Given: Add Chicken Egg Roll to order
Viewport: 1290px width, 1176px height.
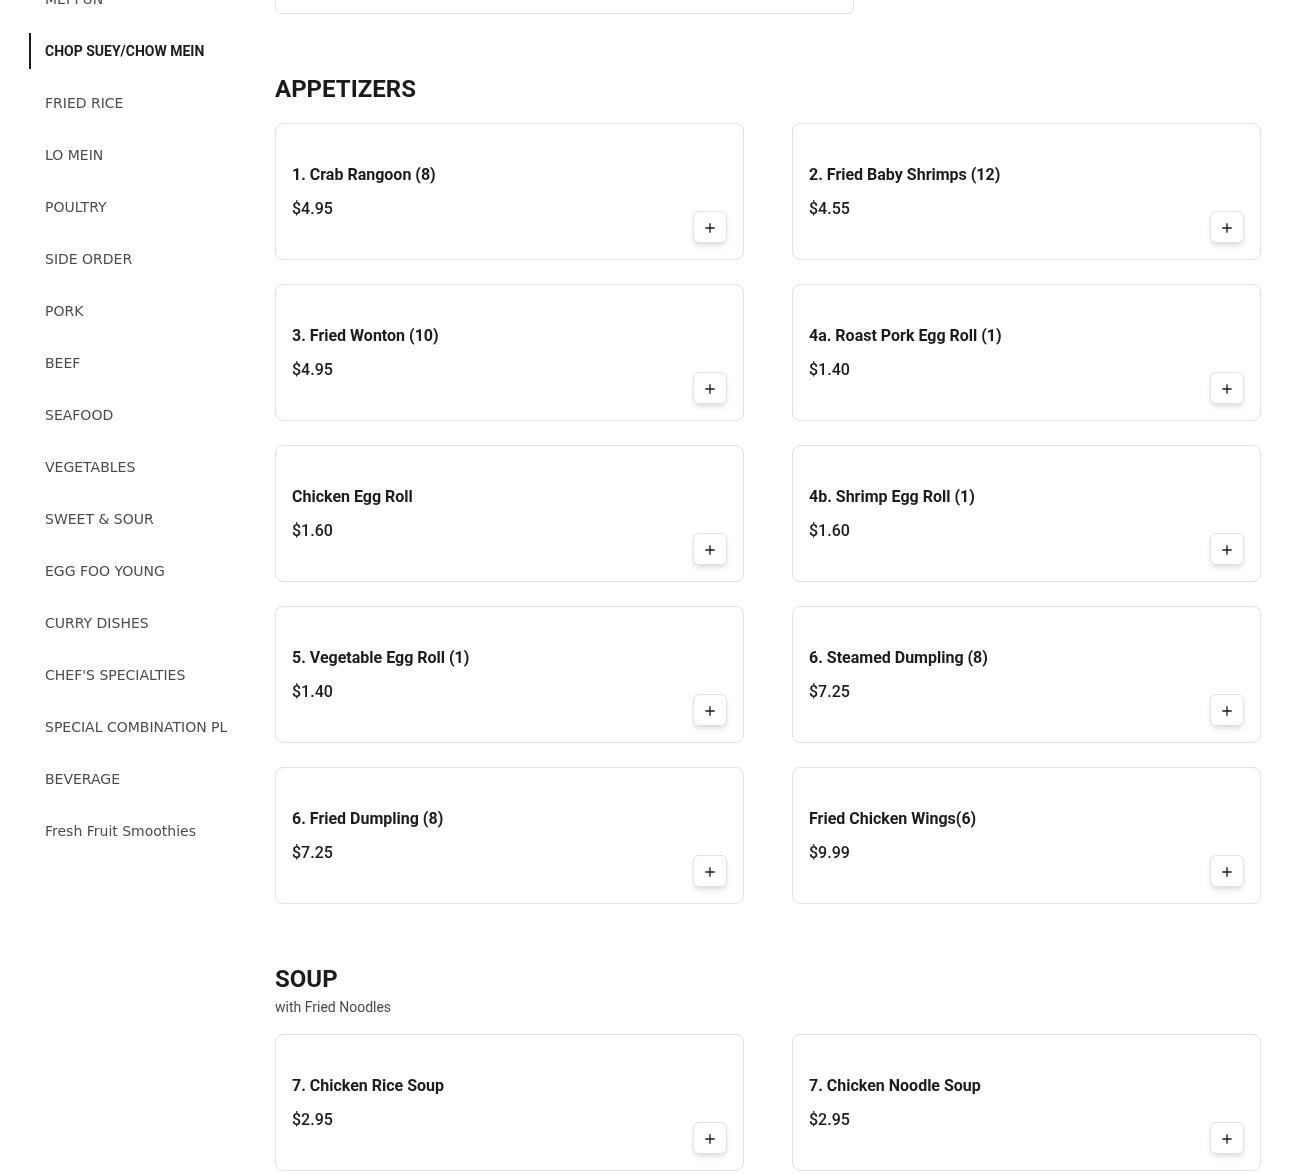Looking at the screenshot, I should tap(710, 550).
